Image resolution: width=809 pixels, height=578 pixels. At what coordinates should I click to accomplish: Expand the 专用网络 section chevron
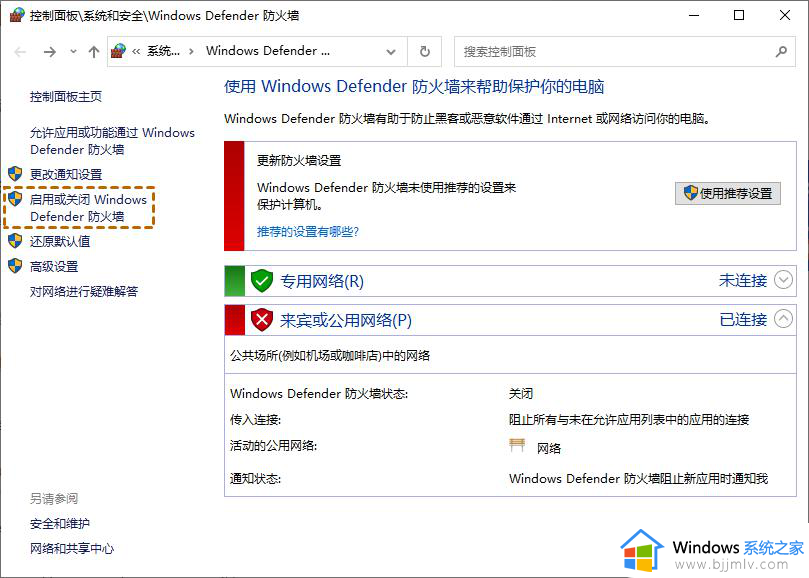tap(783, 280)
